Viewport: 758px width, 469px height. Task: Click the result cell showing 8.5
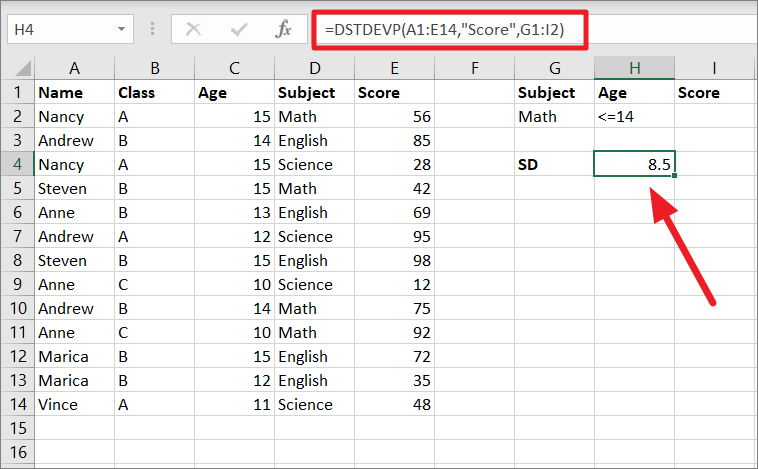[x=634, y=164]
